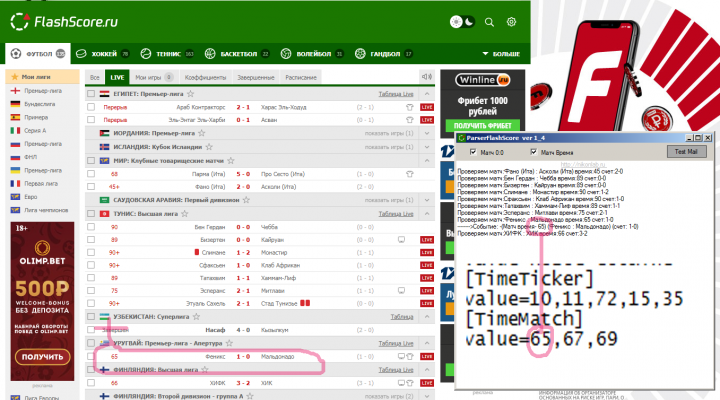Viewport: 720px width, 400px height.
Task: Open lineup shirt icon for Араб Контракторс match
Action: 410,107
